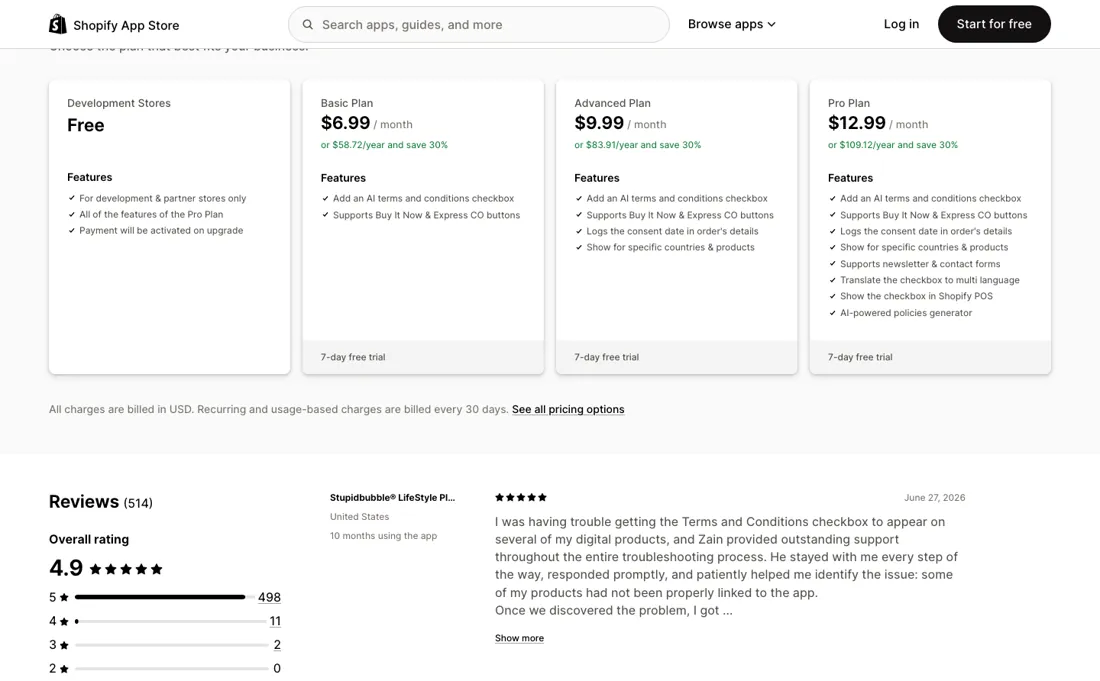The width and height of the screenshot is (1100, 681).
Task: Open the 498 five-star reviews count
Action: coord(269,598)
